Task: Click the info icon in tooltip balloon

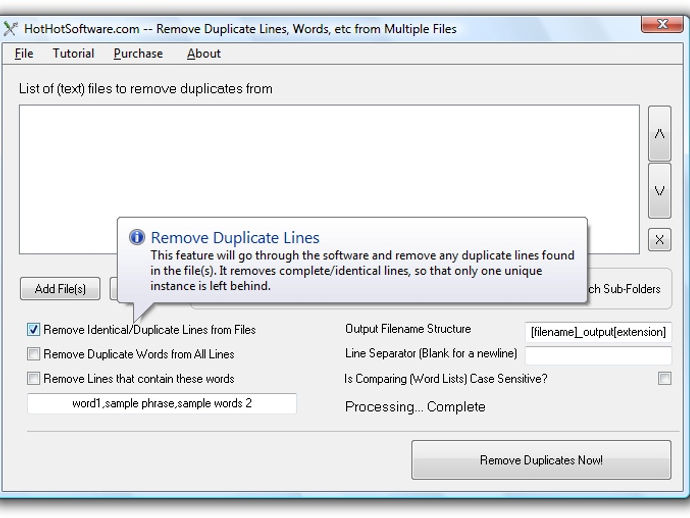Action: [x=137, y=237]
